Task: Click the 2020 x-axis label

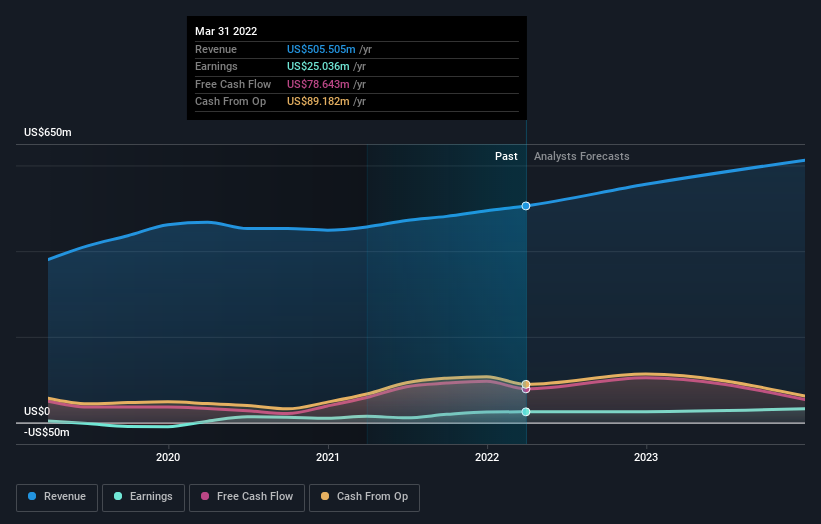Action: point(168,457)
